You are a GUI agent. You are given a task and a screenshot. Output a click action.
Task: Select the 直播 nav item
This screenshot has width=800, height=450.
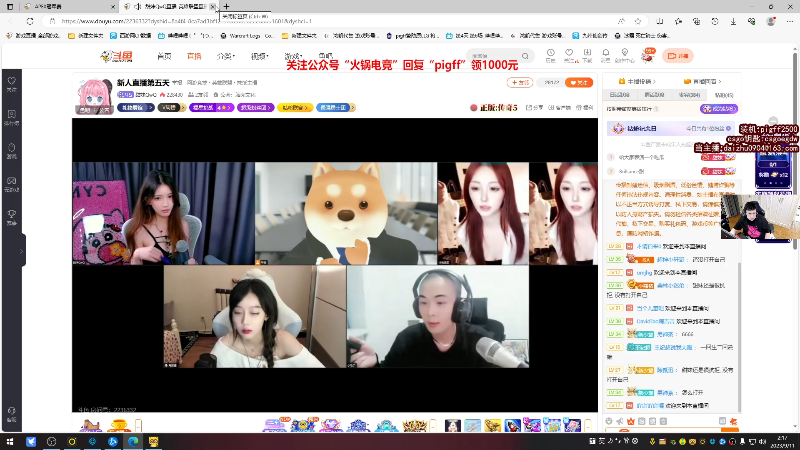[x=194, y=56]
